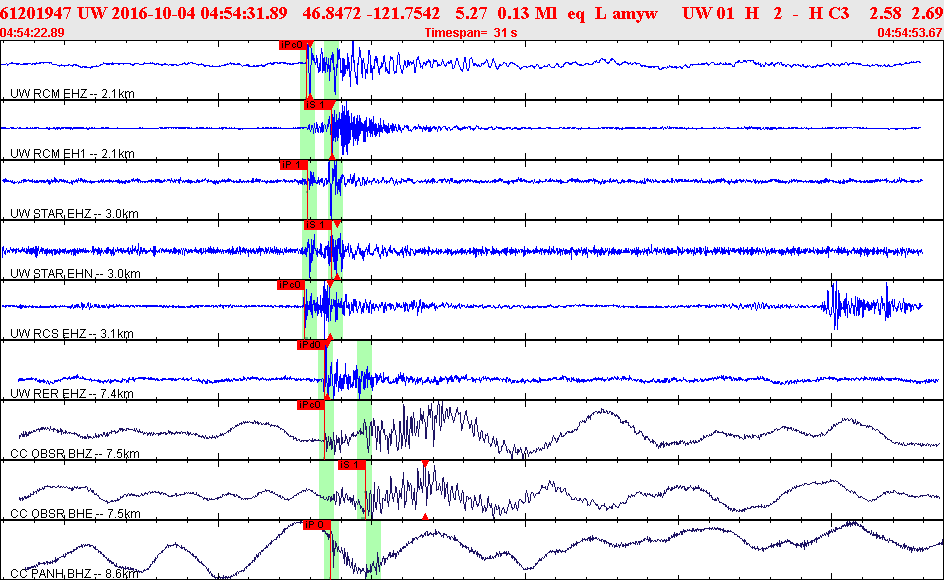Select the iS 1 pick flag on RCM EH1
944x580 pixels.
318,105
